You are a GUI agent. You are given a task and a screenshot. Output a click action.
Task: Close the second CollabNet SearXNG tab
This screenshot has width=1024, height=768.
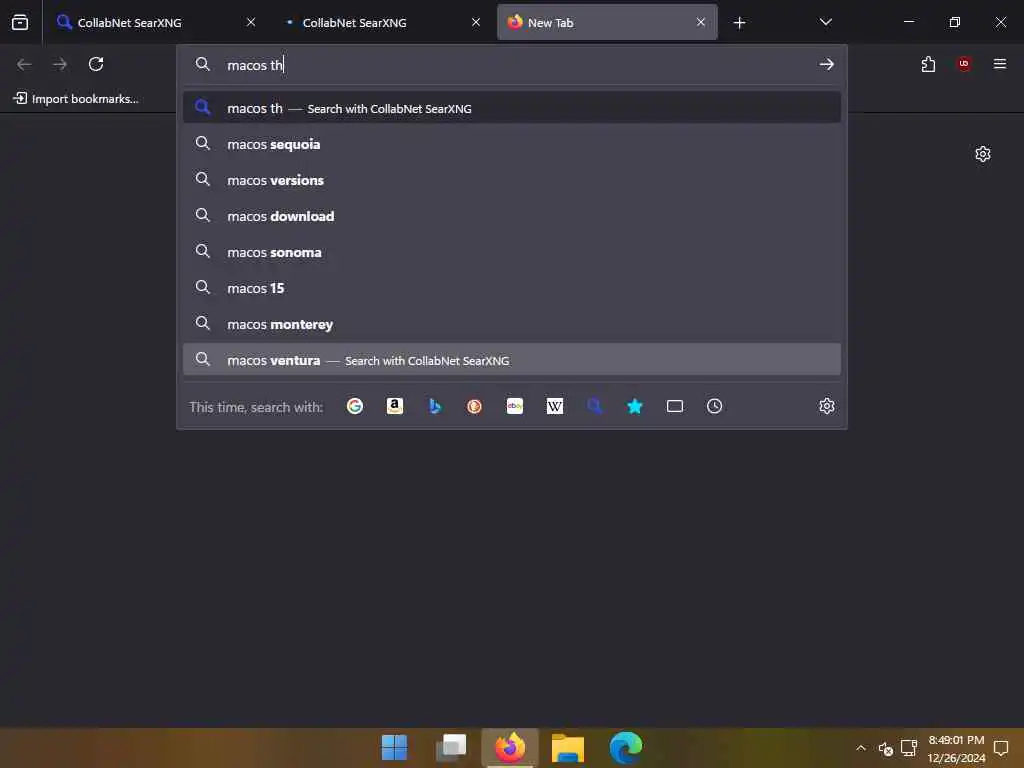click(x=476, y=22)
